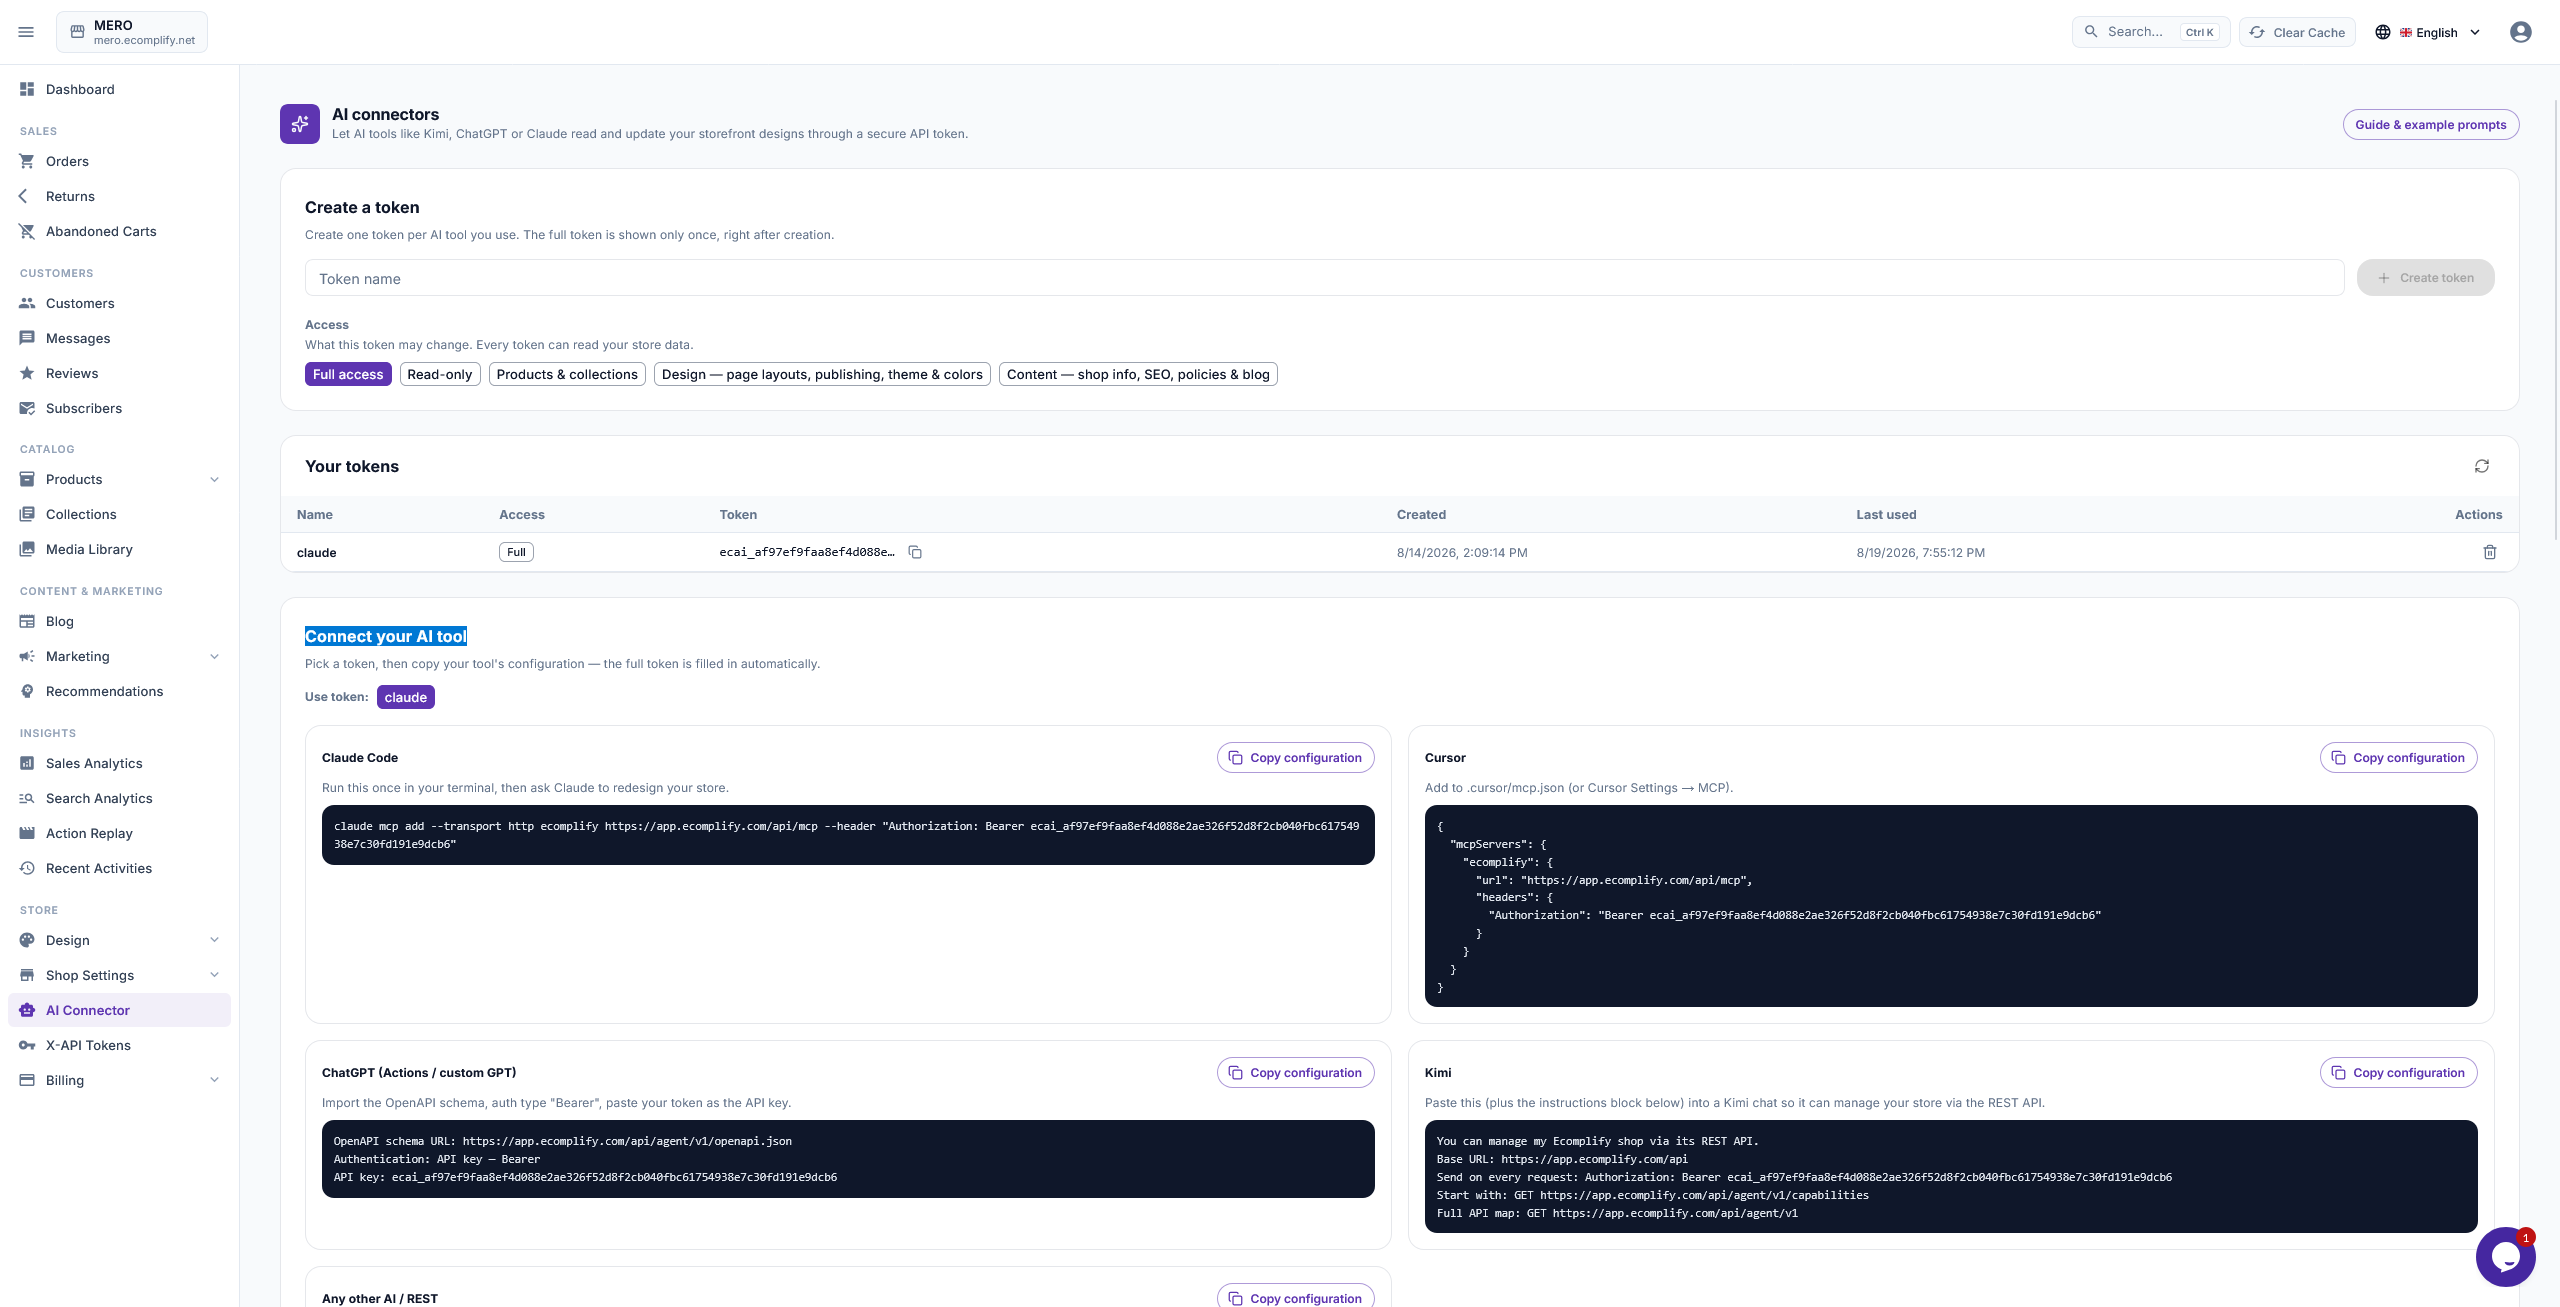The width and height of the screenshot is (2560, 1307).
Task: Select the Design page layouts access option
Action: [822, 374]
